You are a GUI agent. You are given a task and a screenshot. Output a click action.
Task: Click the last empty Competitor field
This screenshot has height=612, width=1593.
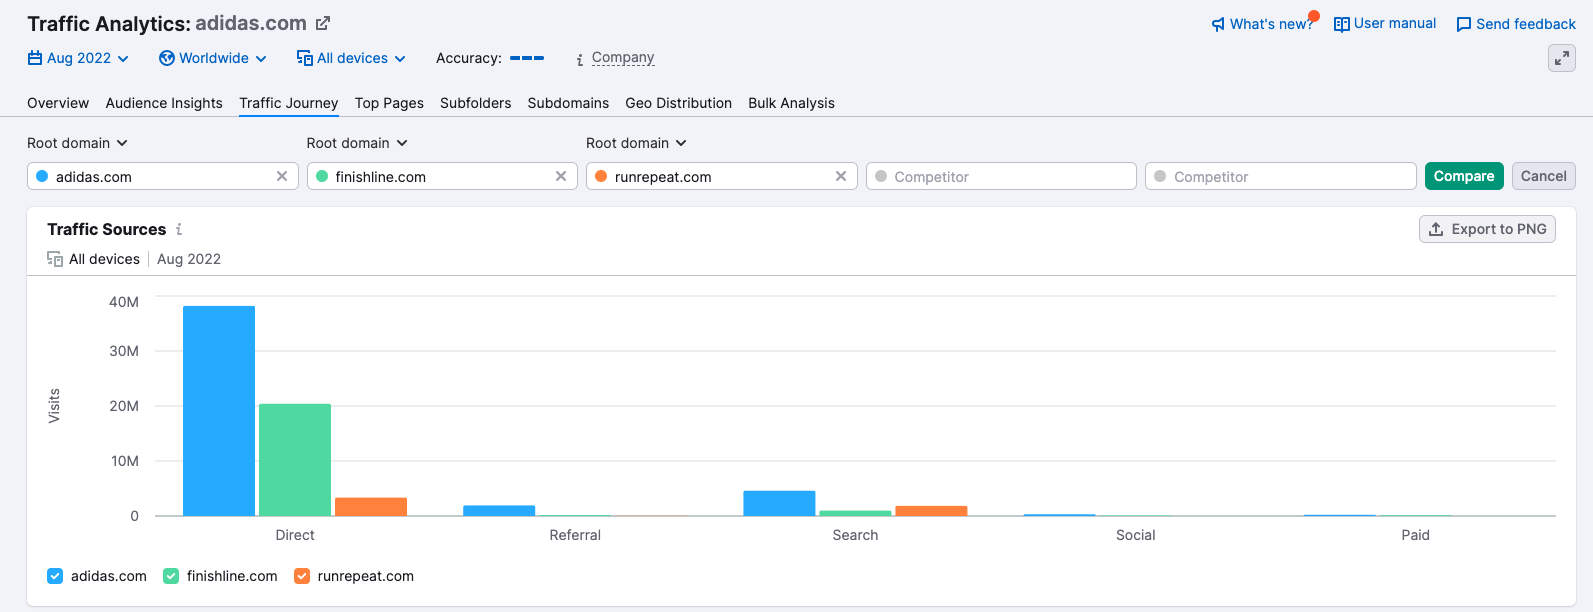pos(1281,176)
